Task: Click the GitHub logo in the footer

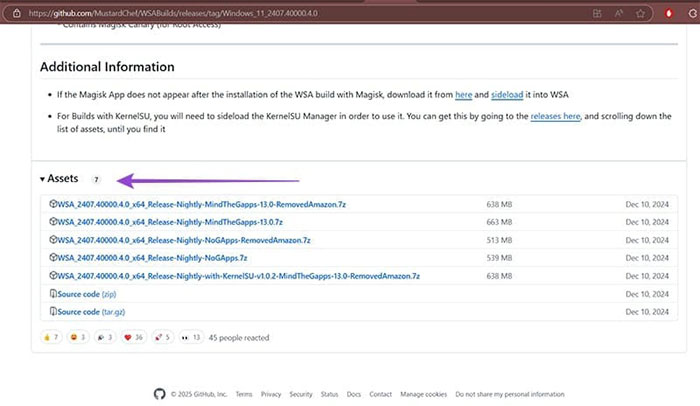Action: coord(159,394)
